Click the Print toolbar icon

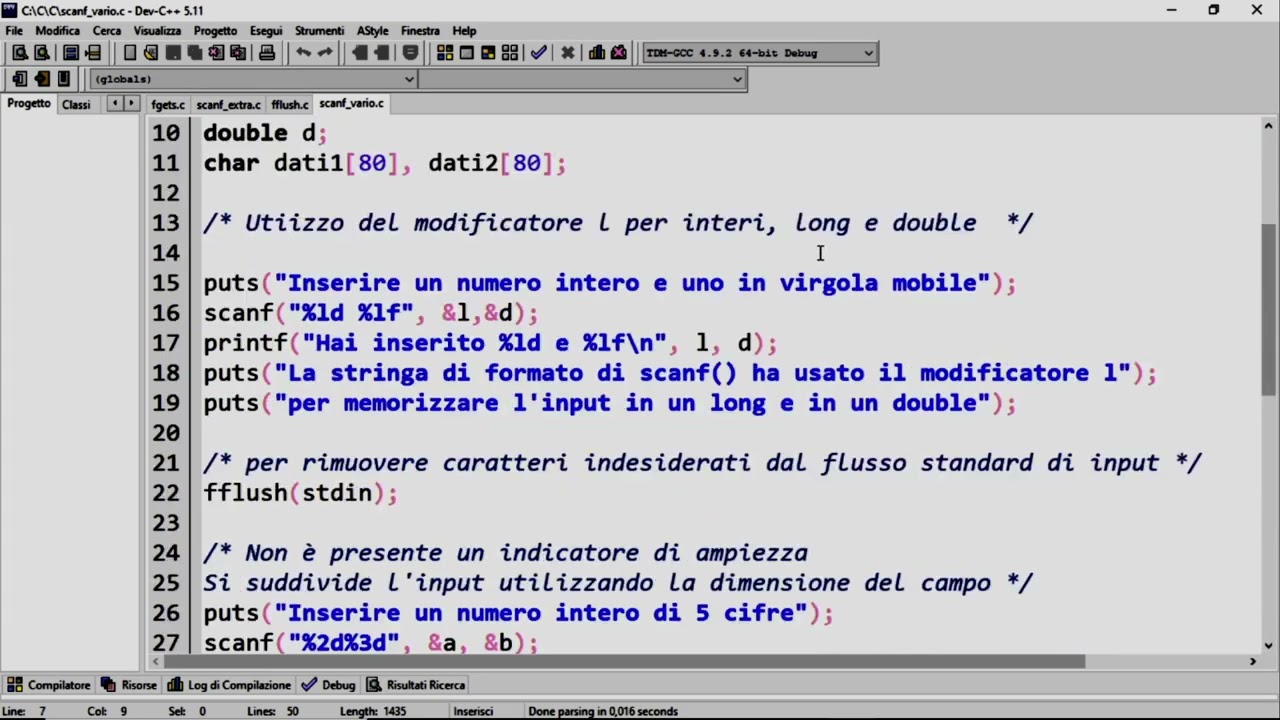[267, 53]
